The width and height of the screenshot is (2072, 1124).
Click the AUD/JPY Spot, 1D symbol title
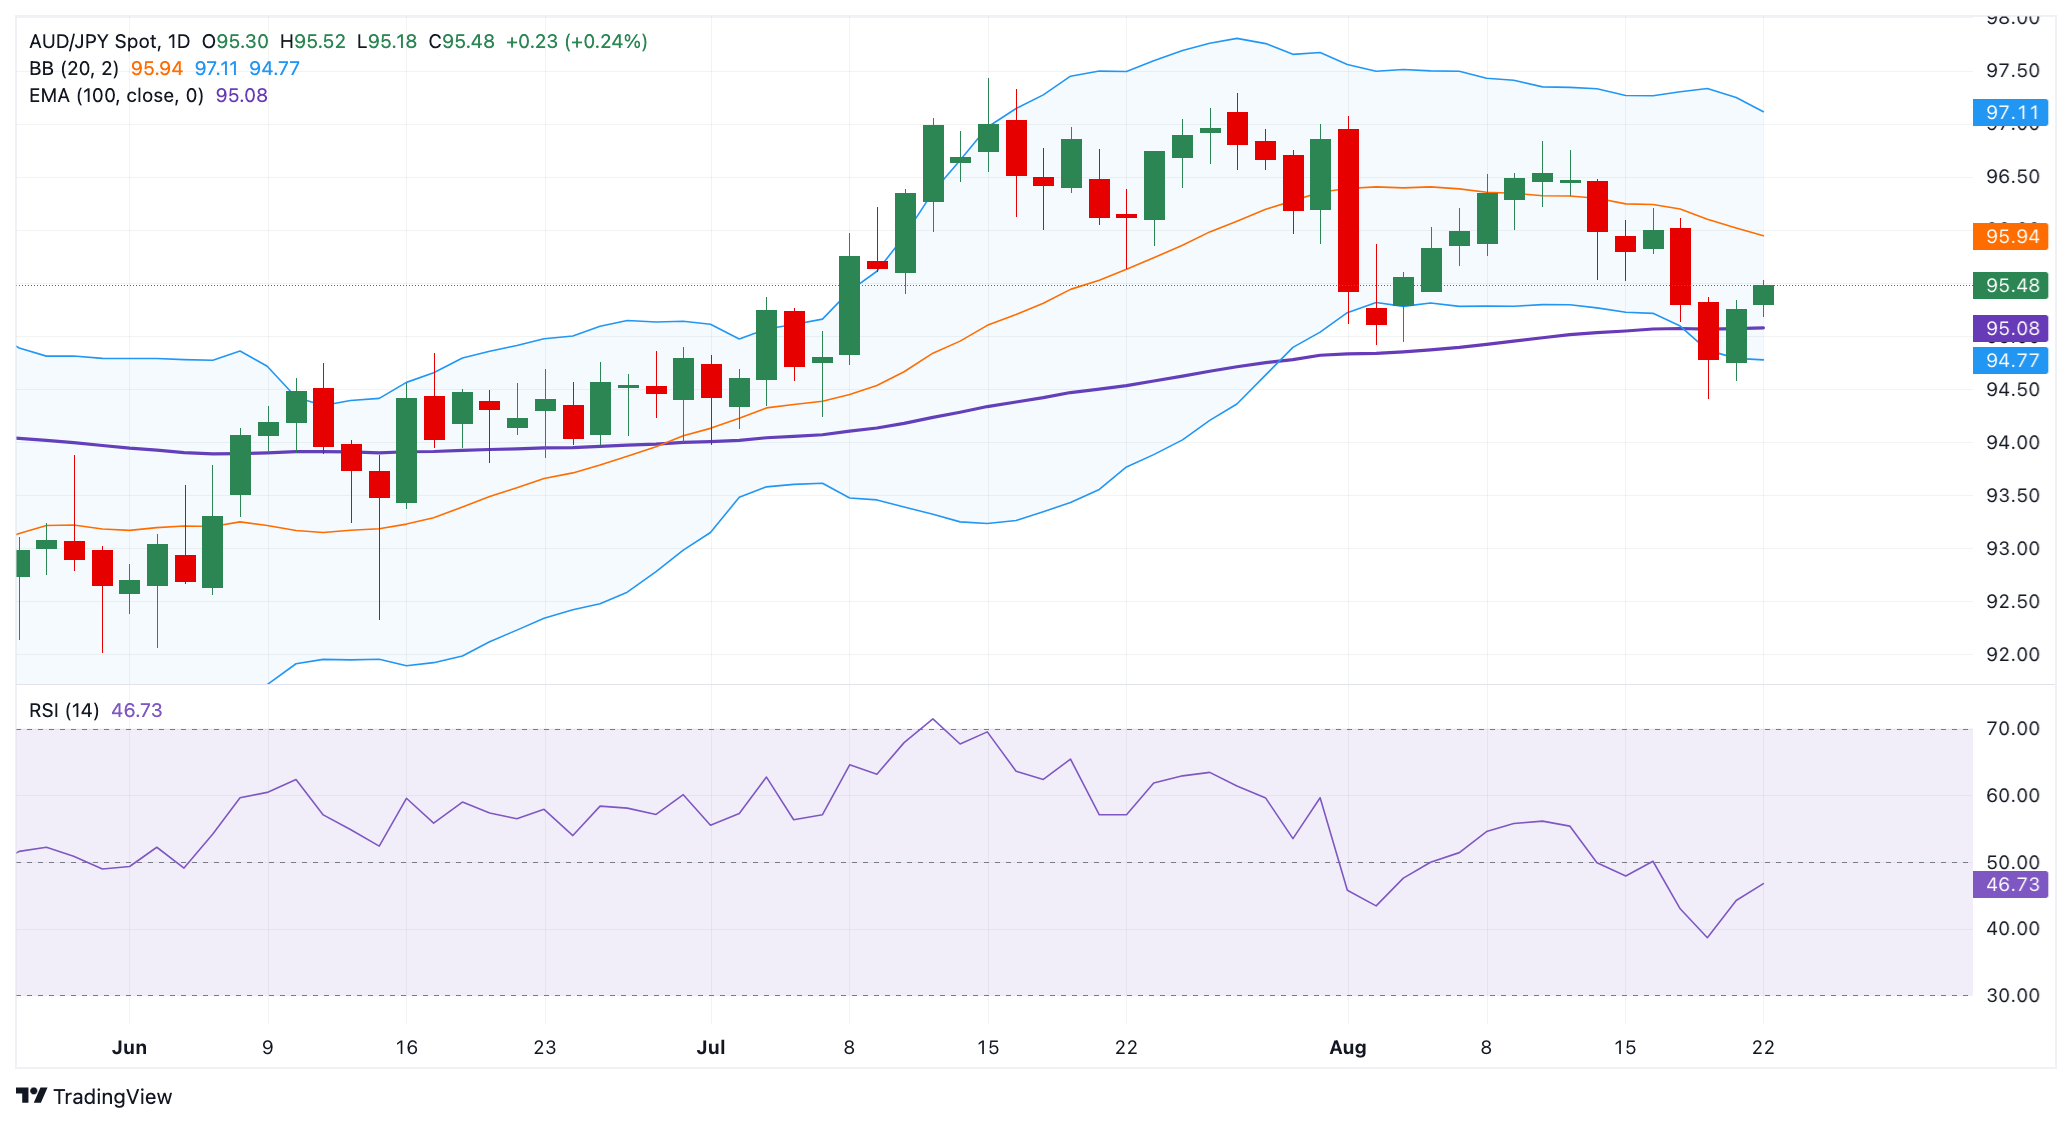coord(109,41)
